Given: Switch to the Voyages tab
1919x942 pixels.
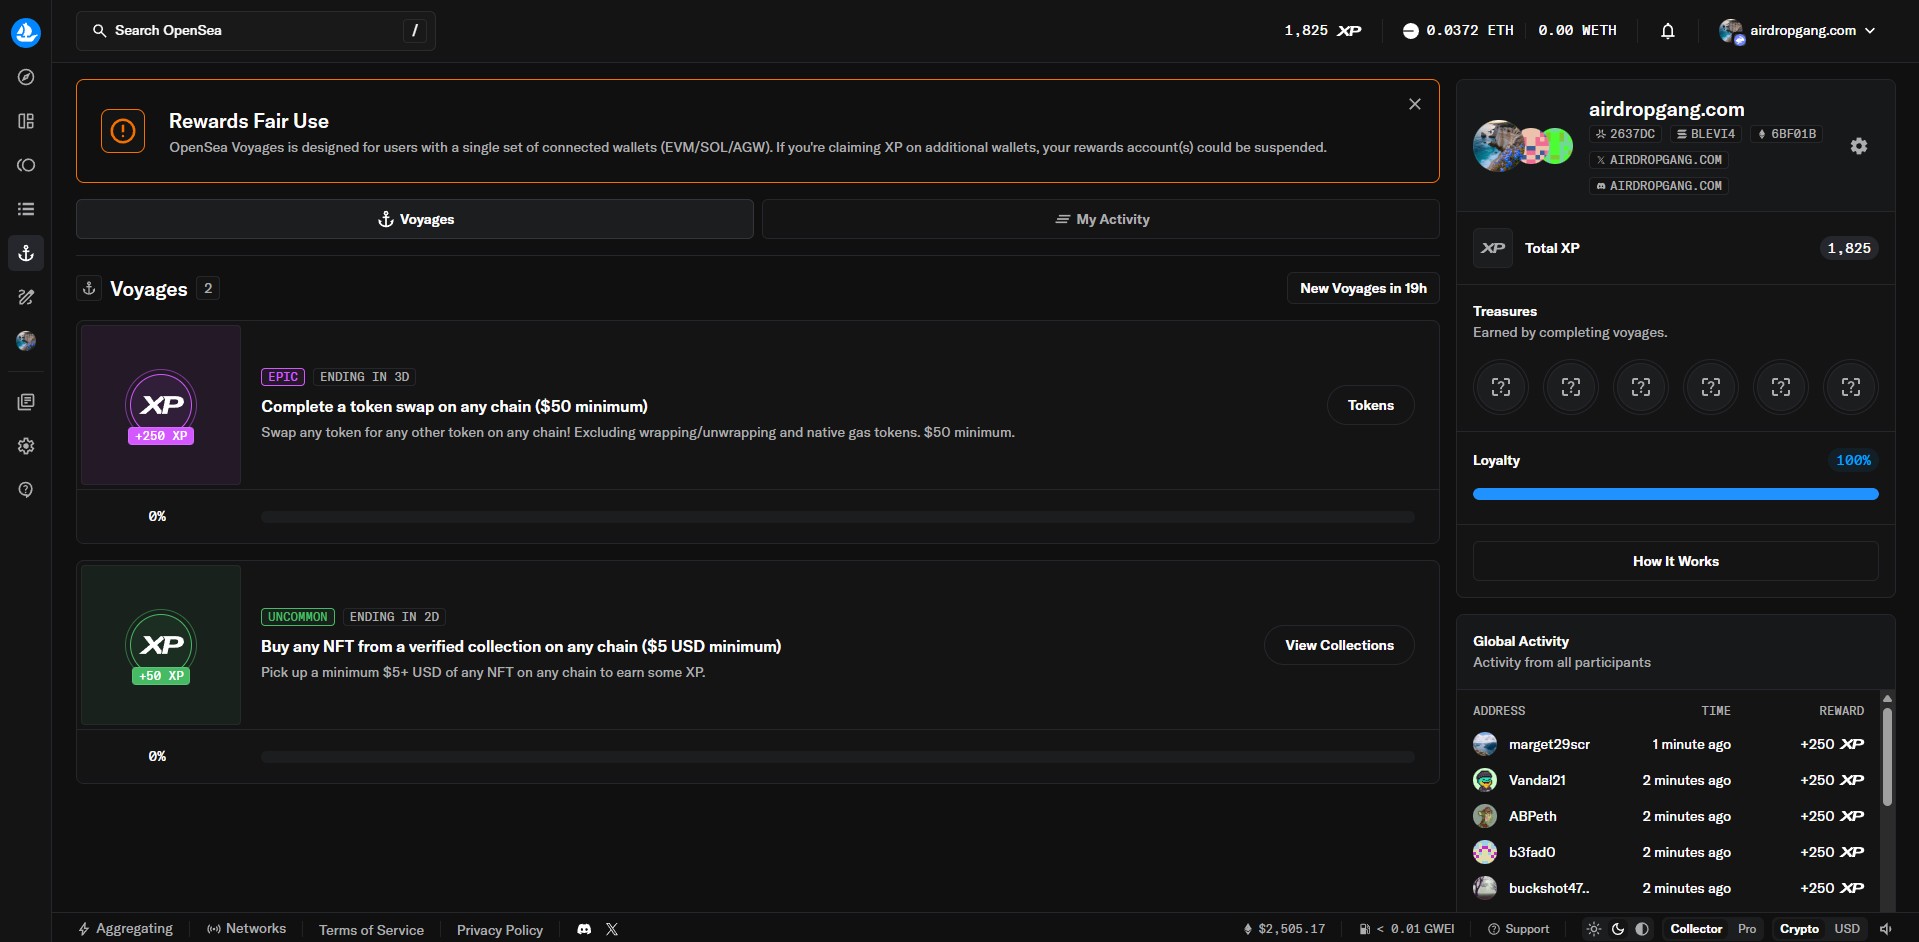Looking at the screenshot, I should coord(415,219).
